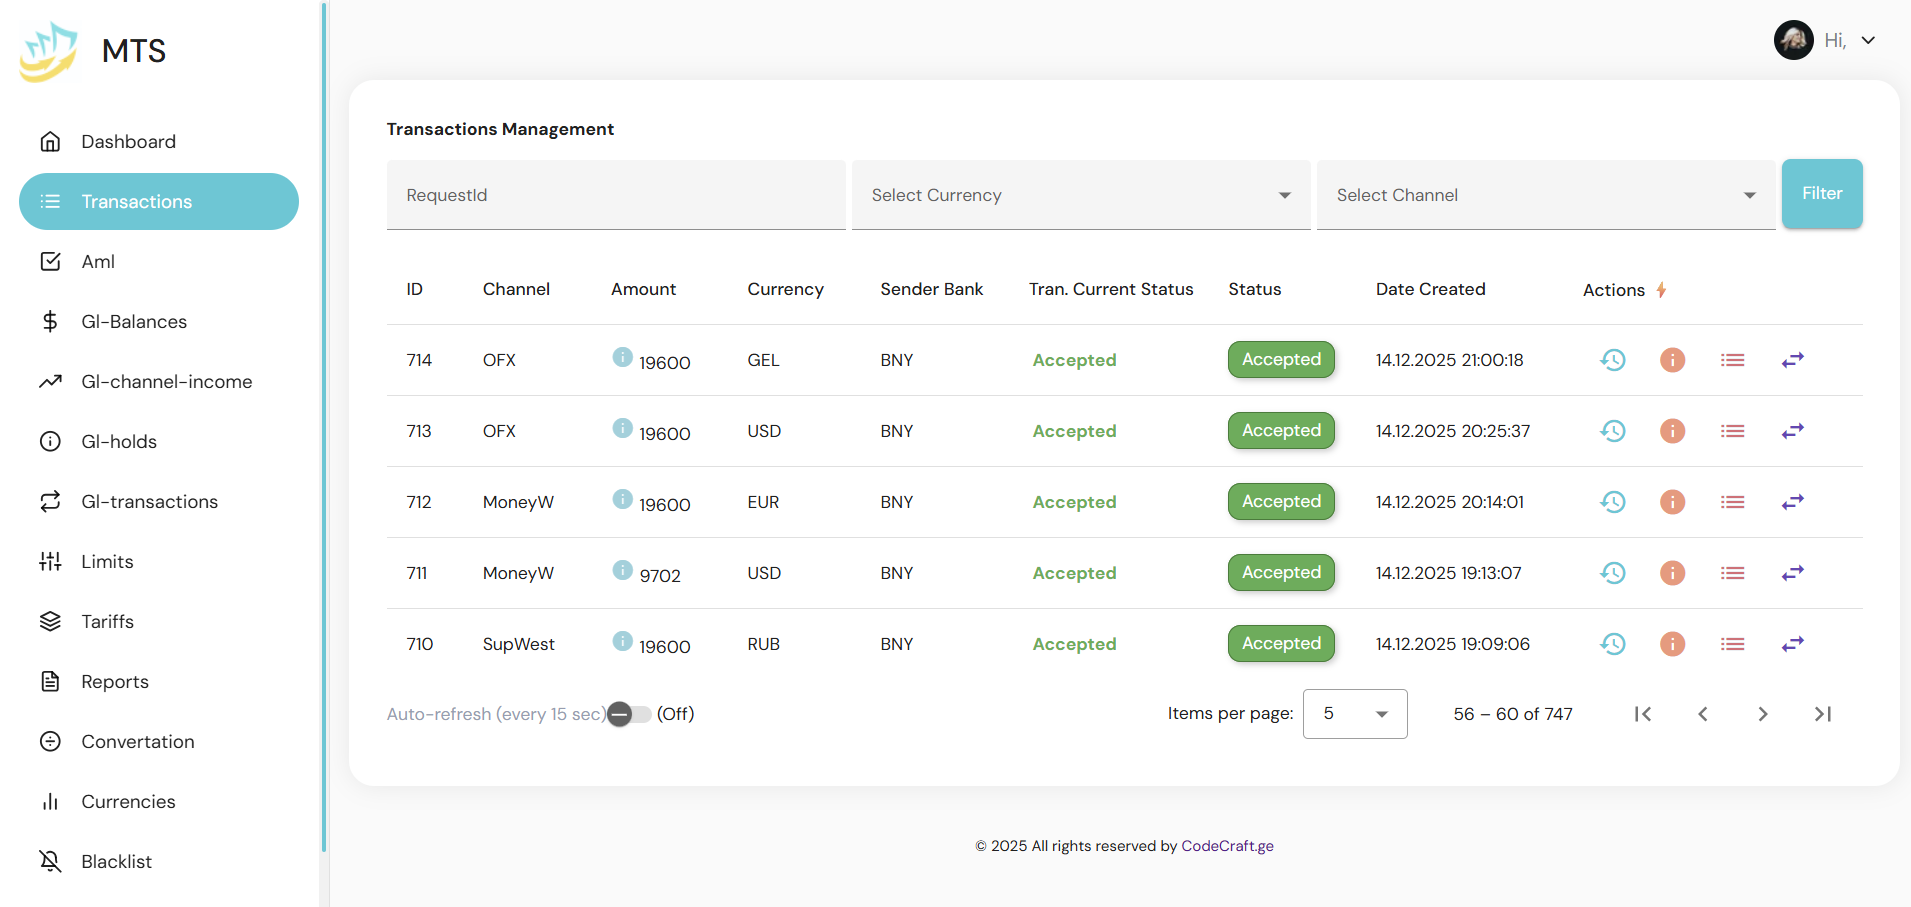Open list details for transaction 712
The height and width of the screenshot is (907, 1911).
1732,502
